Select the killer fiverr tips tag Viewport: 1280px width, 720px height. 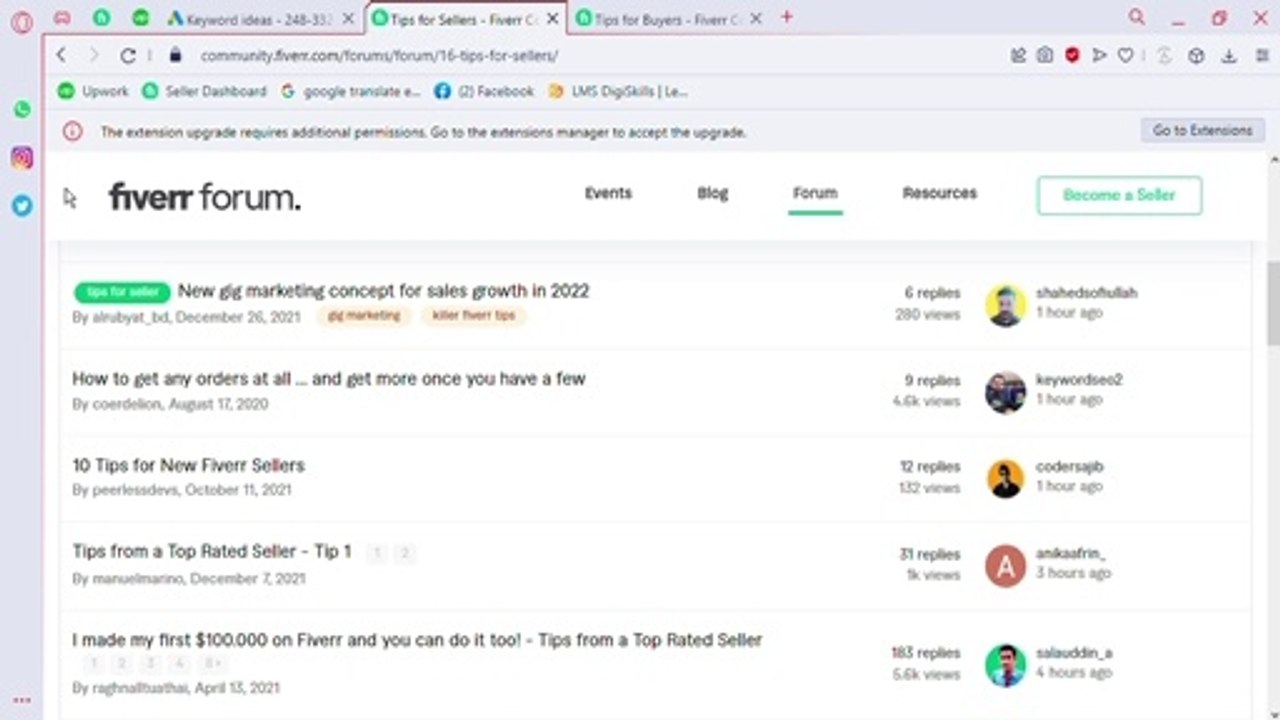[474, 316]
